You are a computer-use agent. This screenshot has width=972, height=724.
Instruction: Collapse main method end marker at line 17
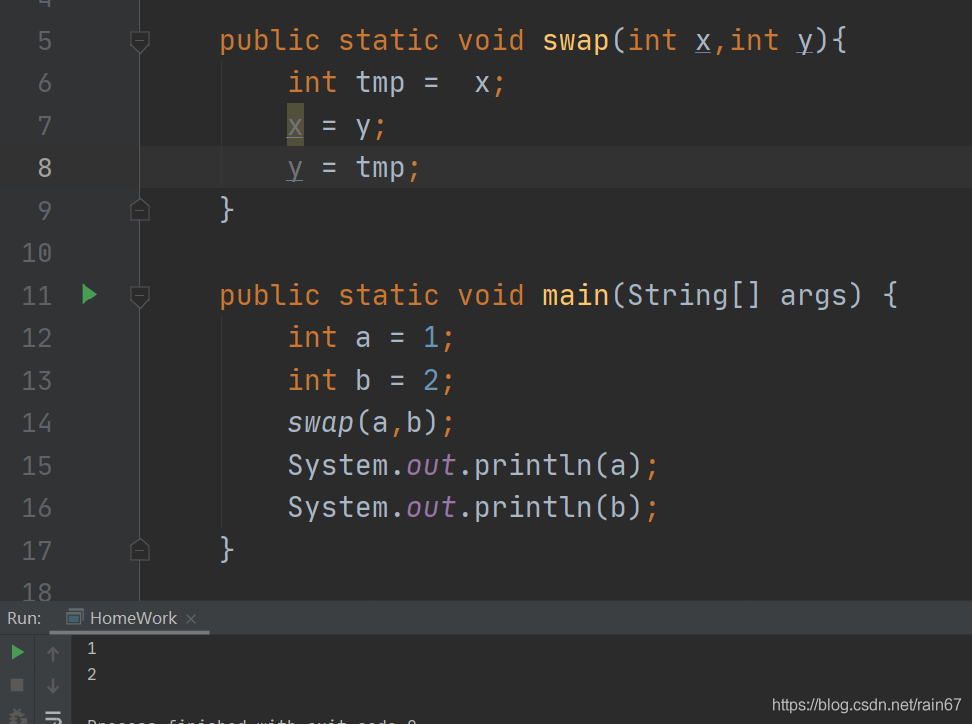click(139, 550)
